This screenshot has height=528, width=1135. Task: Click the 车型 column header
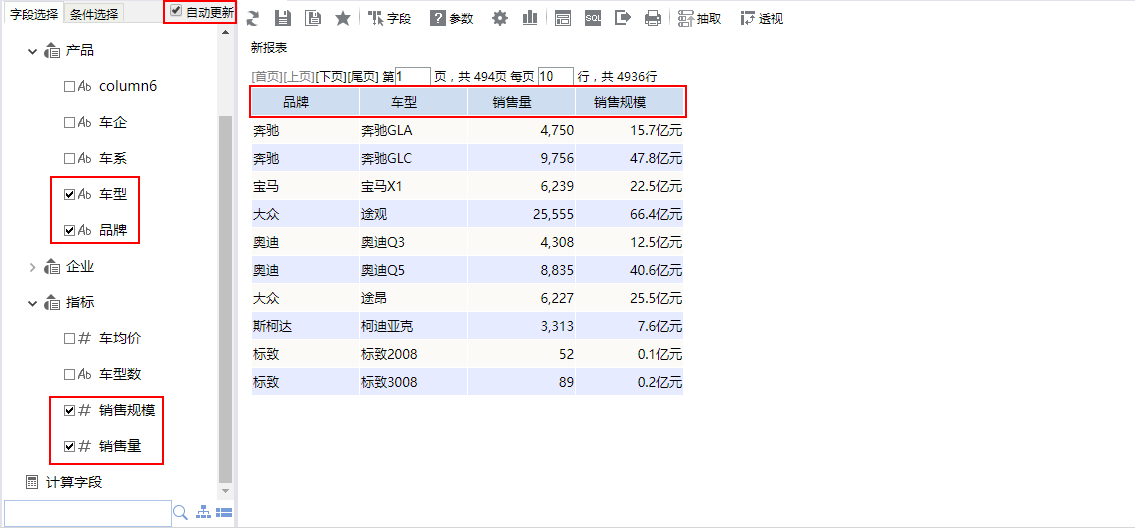pos(413,102)
